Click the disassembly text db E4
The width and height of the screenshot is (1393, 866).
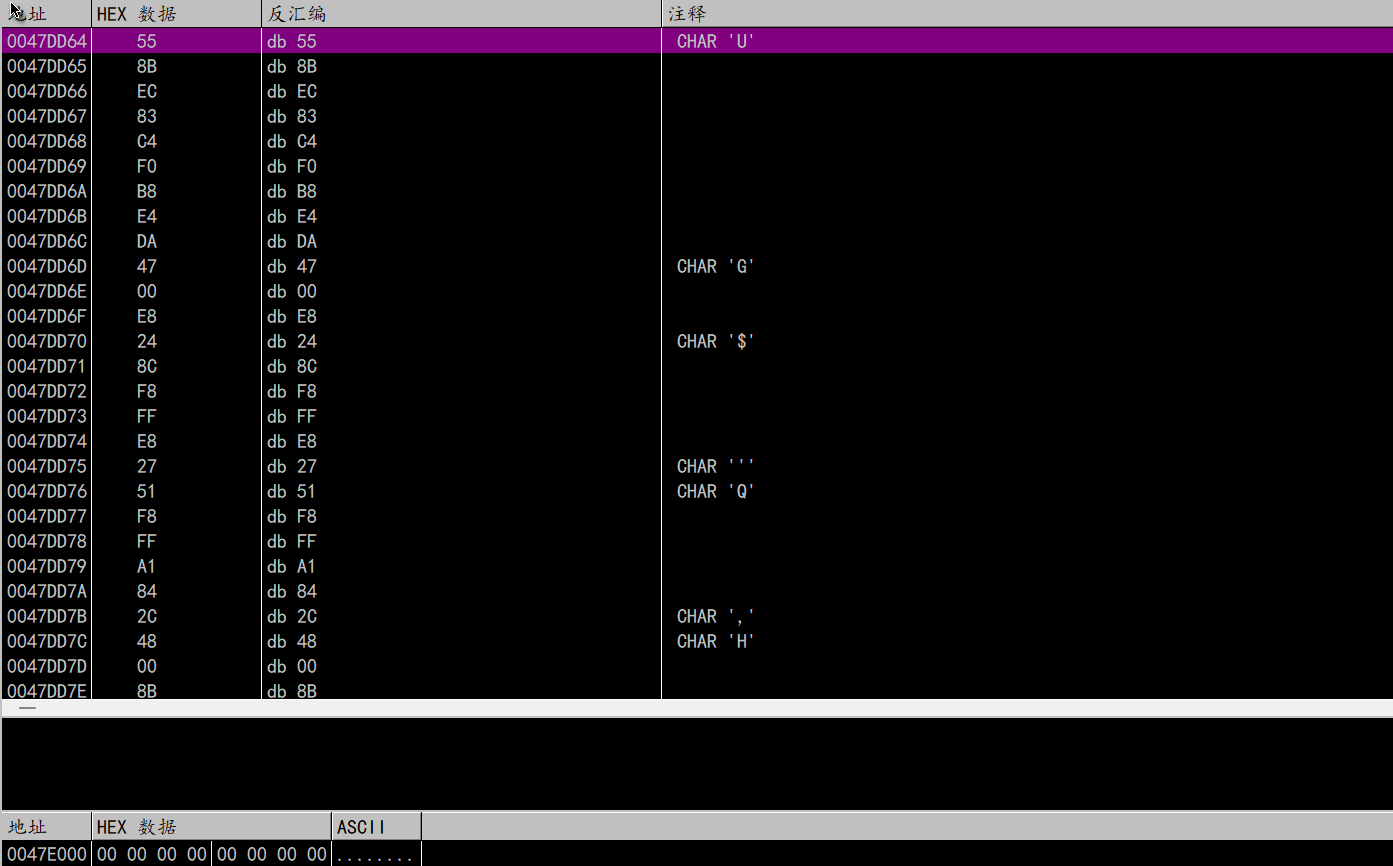click(x=292, y=216)
